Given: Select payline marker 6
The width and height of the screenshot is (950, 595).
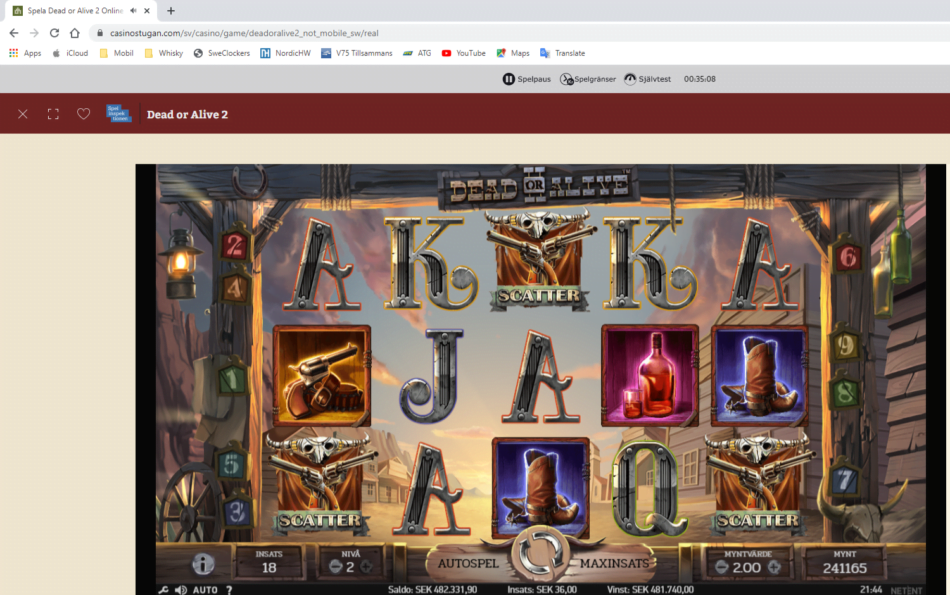Looking at the screenshot, I should tap(848, 258).
